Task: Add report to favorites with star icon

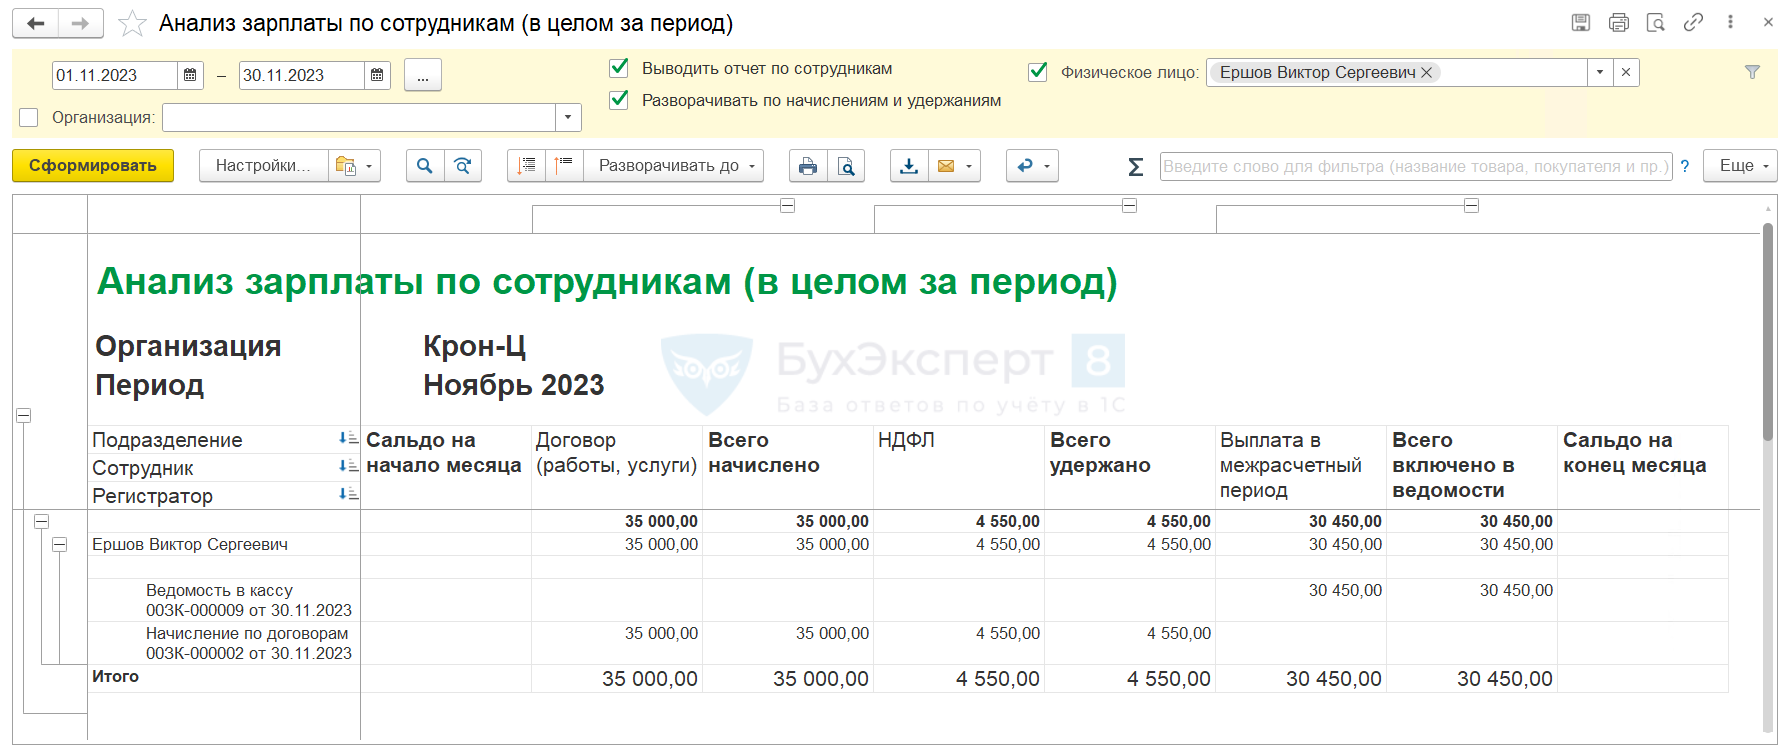Action: [x=132, y=23]
